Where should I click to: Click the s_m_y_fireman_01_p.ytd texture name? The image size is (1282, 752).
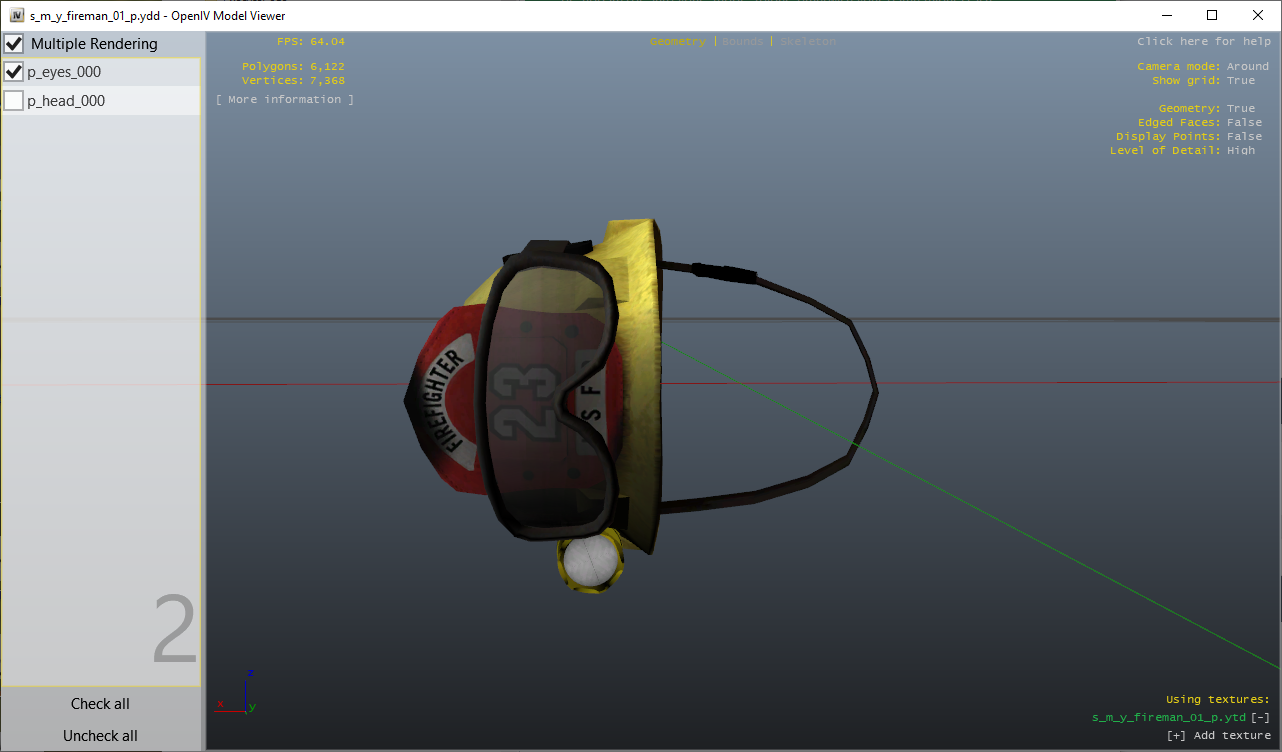1168,717
